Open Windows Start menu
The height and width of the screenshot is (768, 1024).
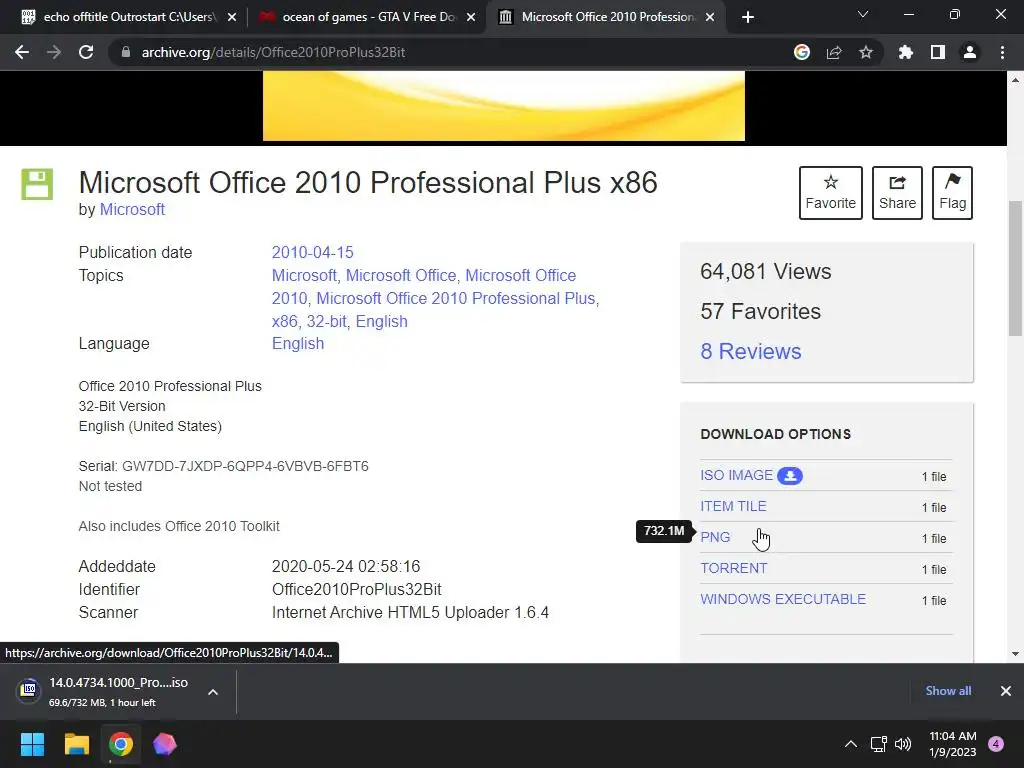pyautogui.click(x=32, y=744)
